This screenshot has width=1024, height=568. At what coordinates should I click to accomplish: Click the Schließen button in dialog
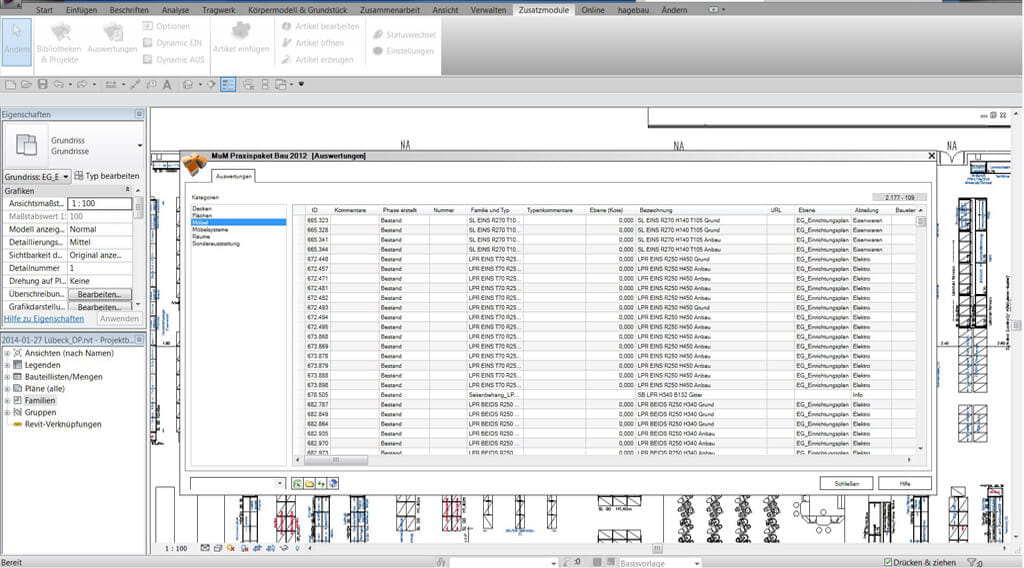[846, 483]
